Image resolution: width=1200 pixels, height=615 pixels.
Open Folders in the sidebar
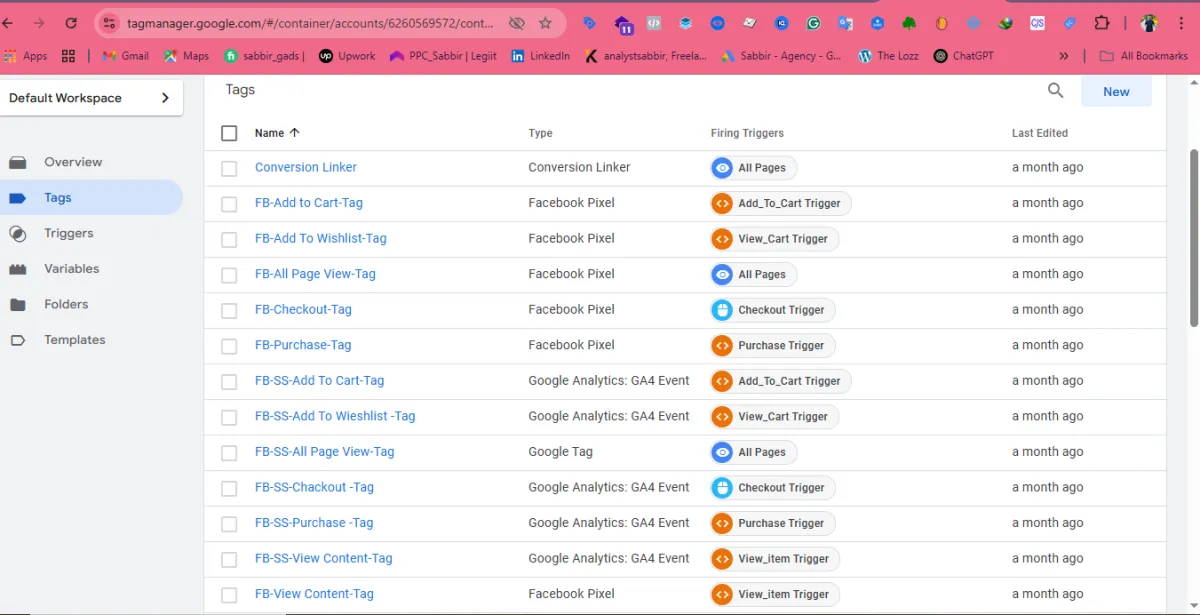point(91,304)
